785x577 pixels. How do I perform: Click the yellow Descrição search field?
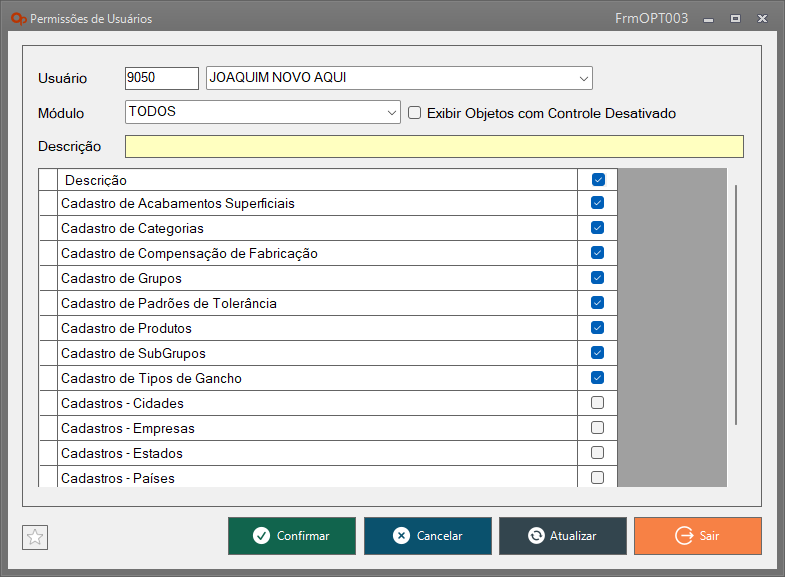(434, 146)
